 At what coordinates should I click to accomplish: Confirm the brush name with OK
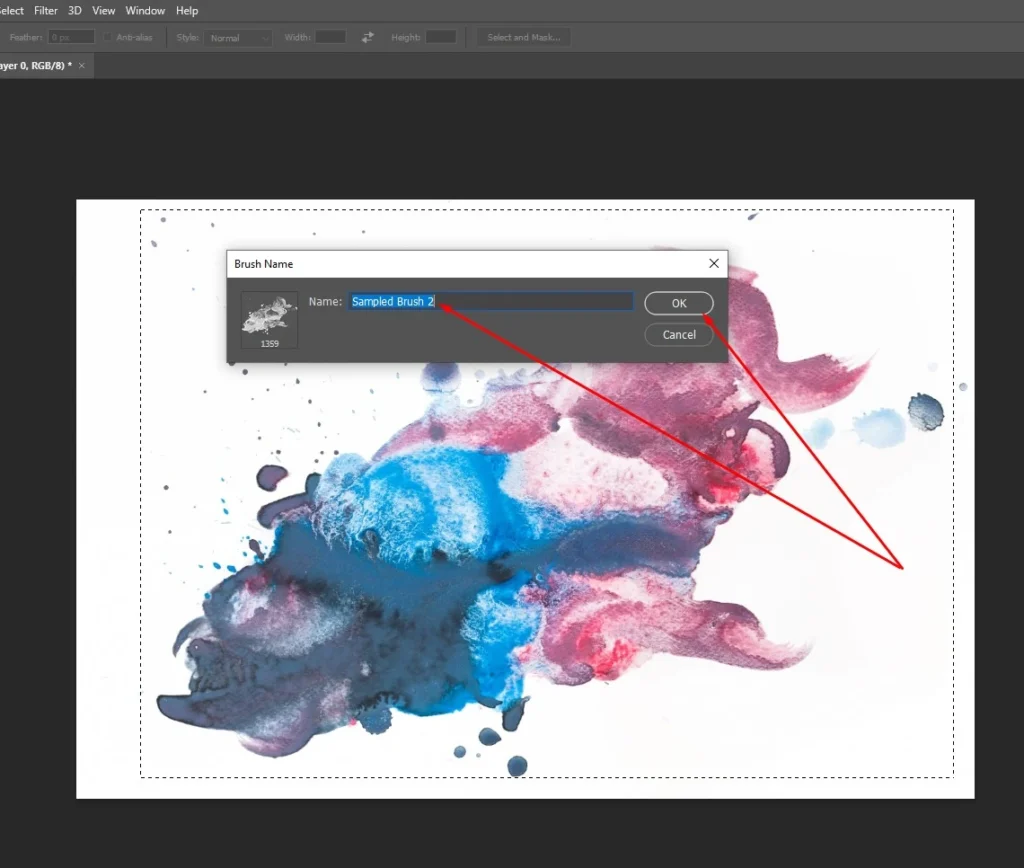pos(679,303)
